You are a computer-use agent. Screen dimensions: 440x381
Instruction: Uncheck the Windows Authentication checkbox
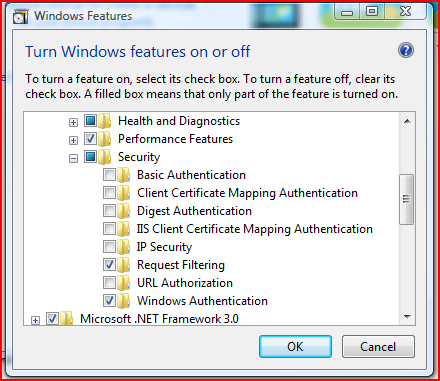tap(109, 301)
